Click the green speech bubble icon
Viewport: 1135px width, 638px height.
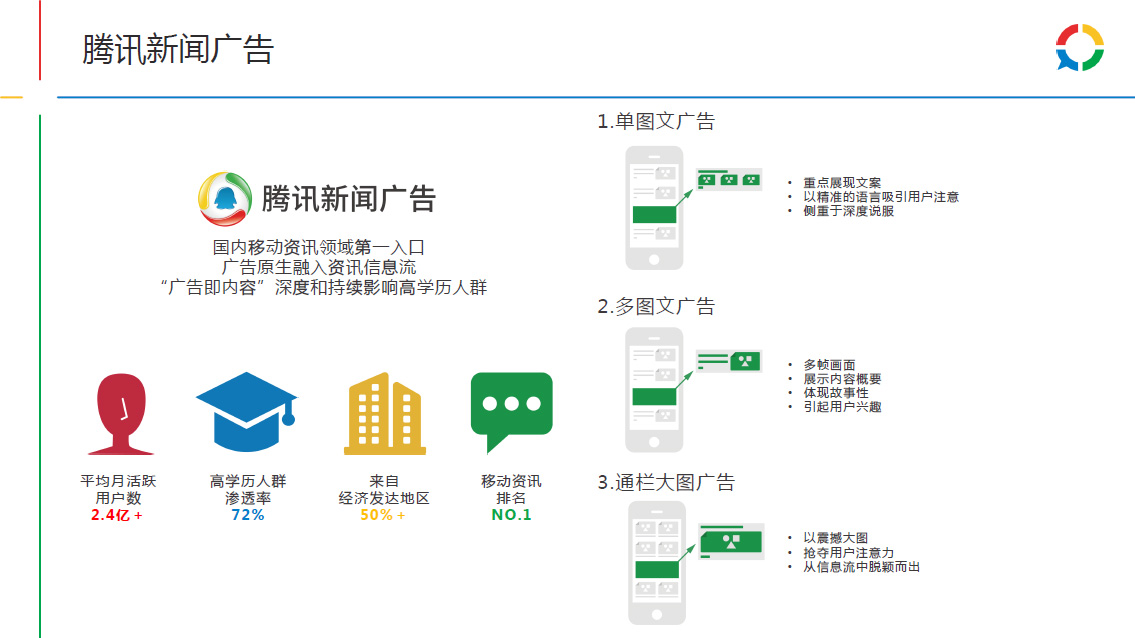click(x=512, y=412)
